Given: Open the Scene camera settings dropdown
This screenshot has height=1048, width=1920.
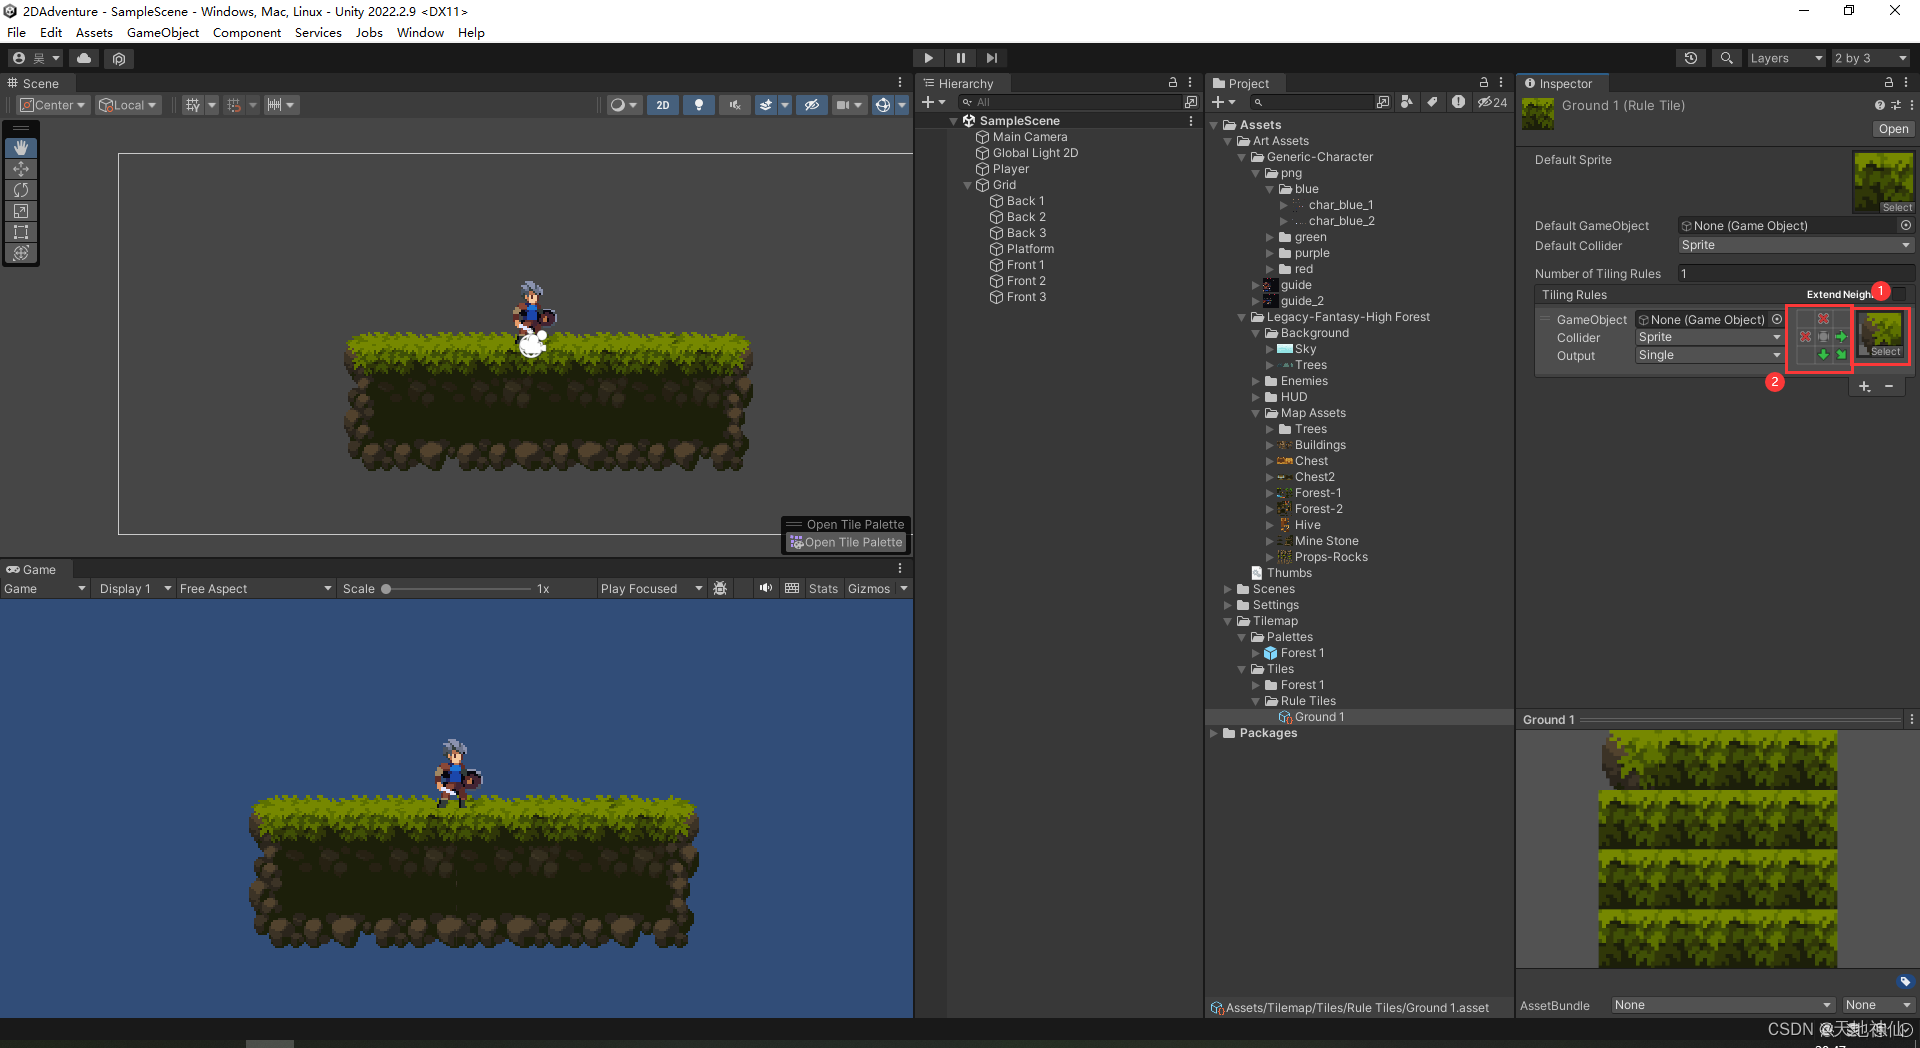Looking at the screenshot, I should [849, 105].
